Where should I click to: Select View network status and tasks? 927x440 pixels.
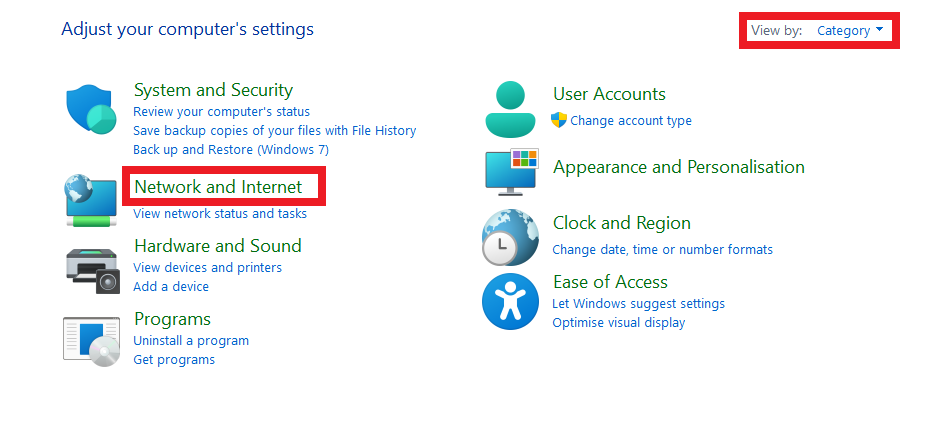pos(220,214)
